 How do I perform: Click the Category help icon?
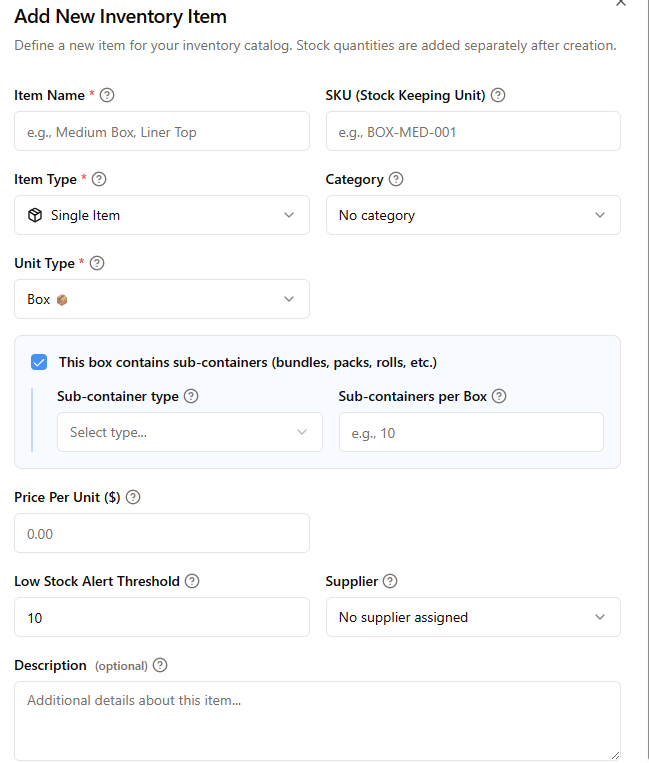click(x=396, y=180)
